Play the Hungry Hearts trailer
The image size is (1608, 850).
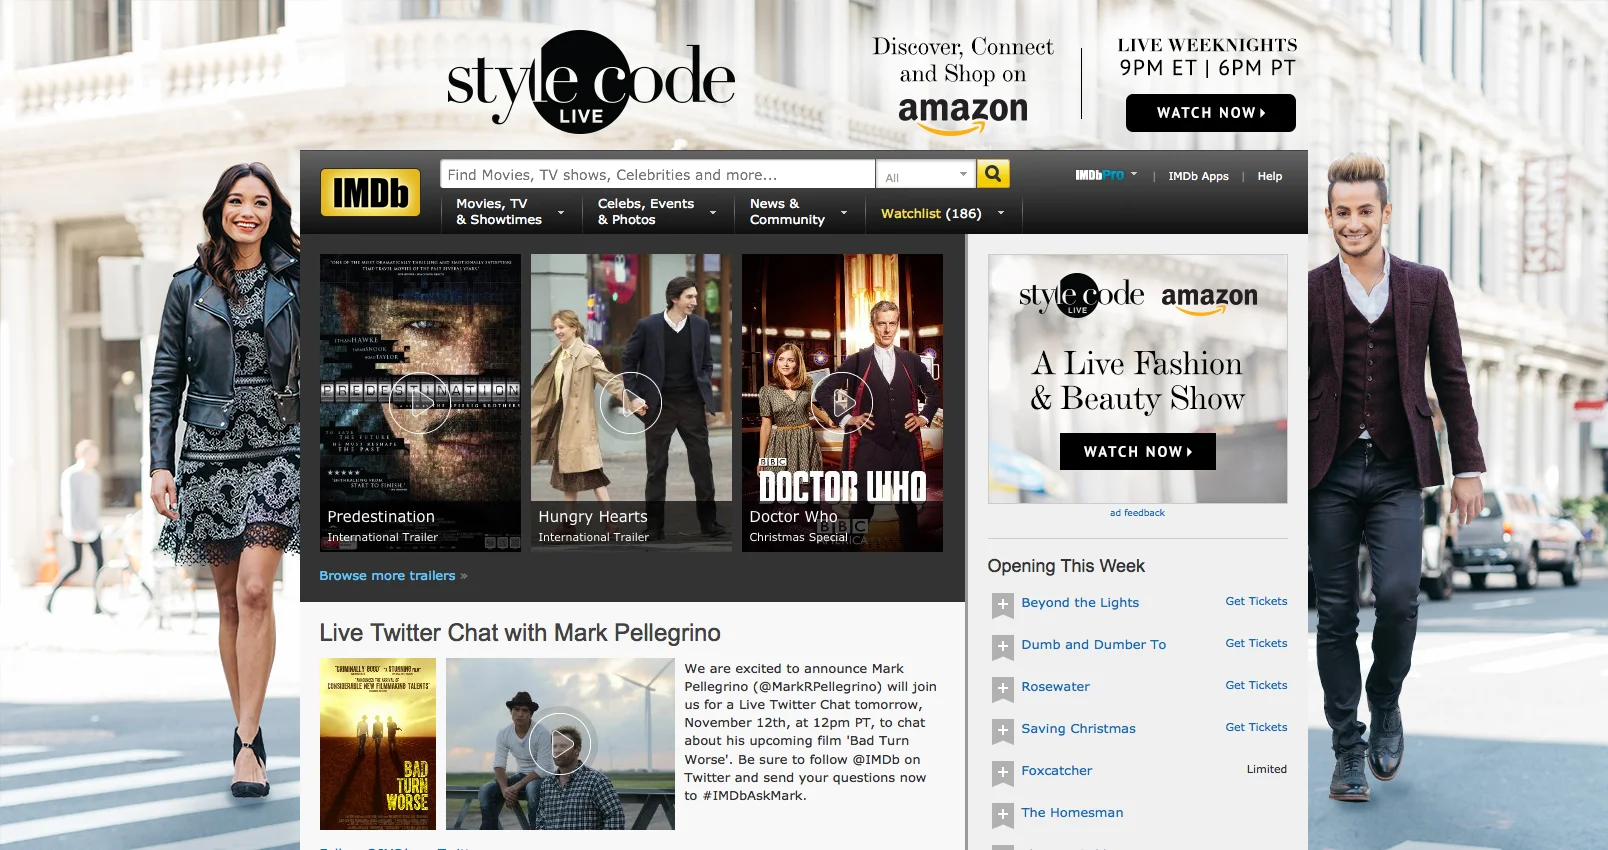[x=631, y=403]
